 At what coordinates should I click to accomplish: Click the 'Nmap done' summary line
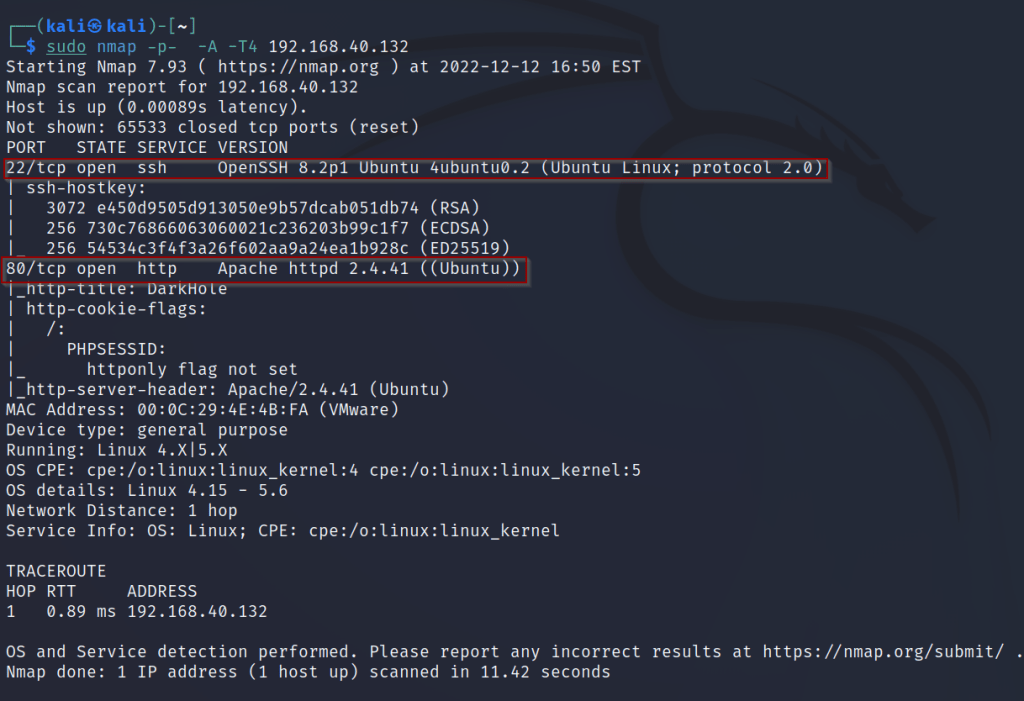coord(308,672)
